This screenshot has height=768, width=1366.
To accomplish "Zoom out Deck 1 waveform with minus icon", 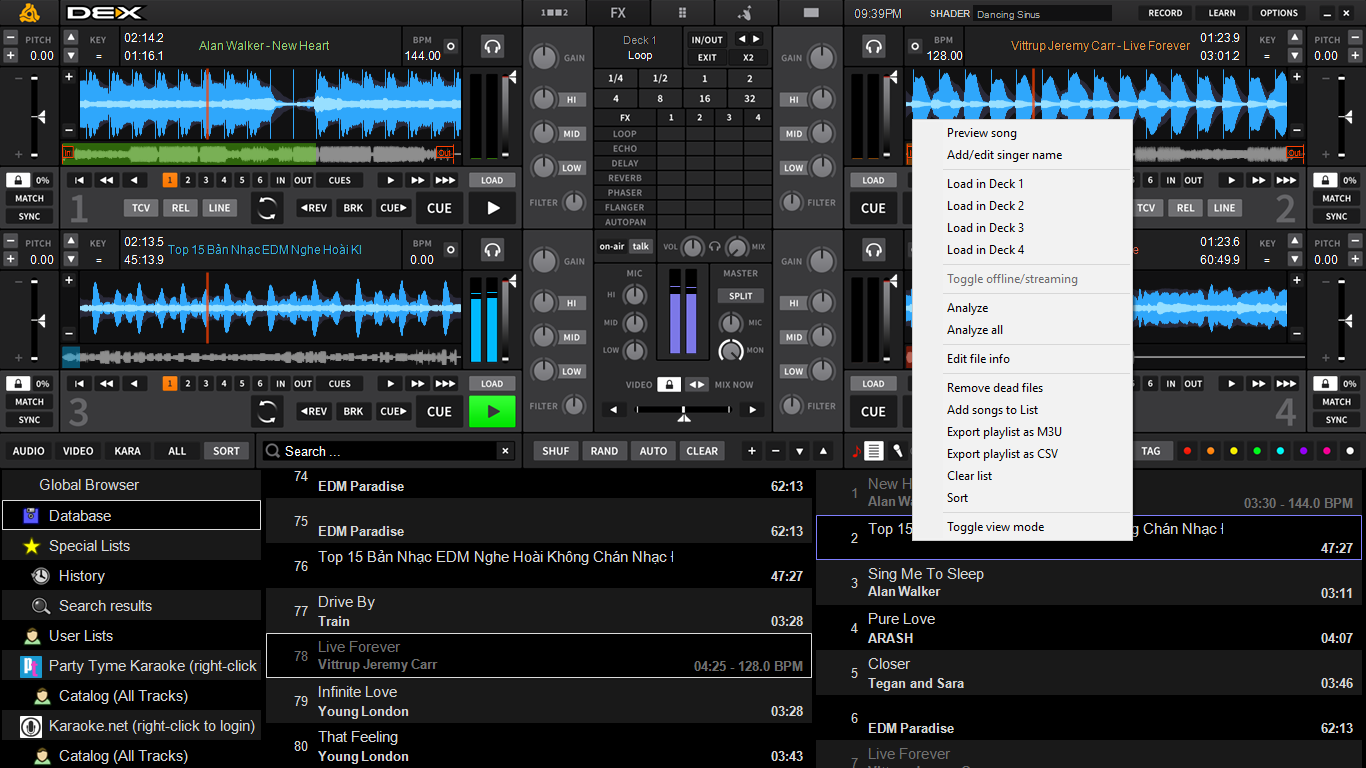I will pos(69,130).
